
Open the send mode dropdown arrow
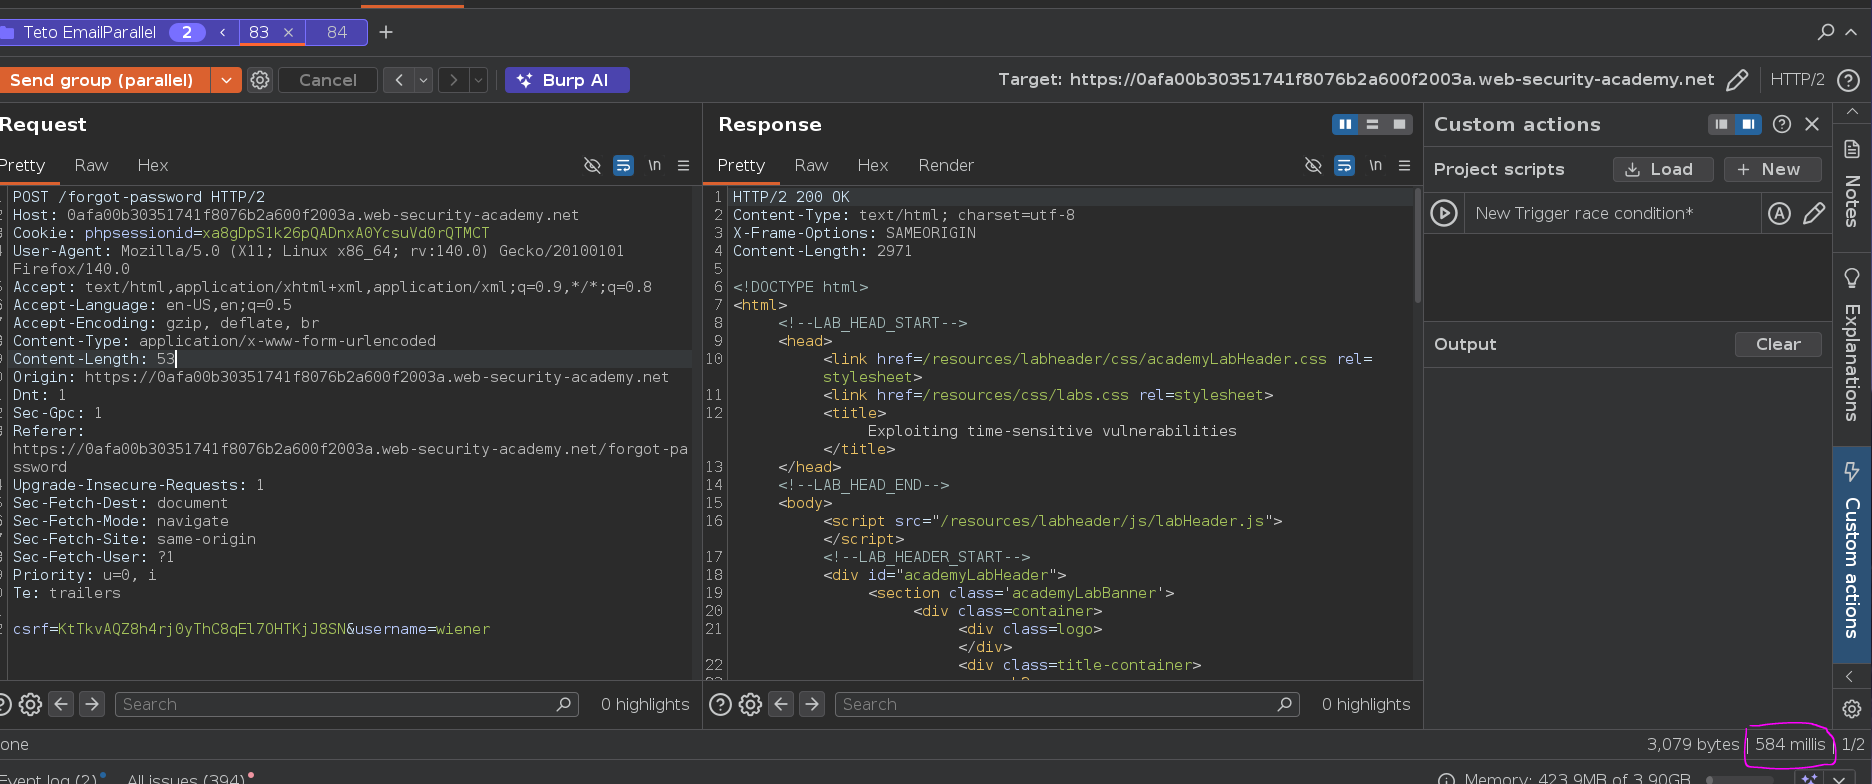click(x=227, y=80)
